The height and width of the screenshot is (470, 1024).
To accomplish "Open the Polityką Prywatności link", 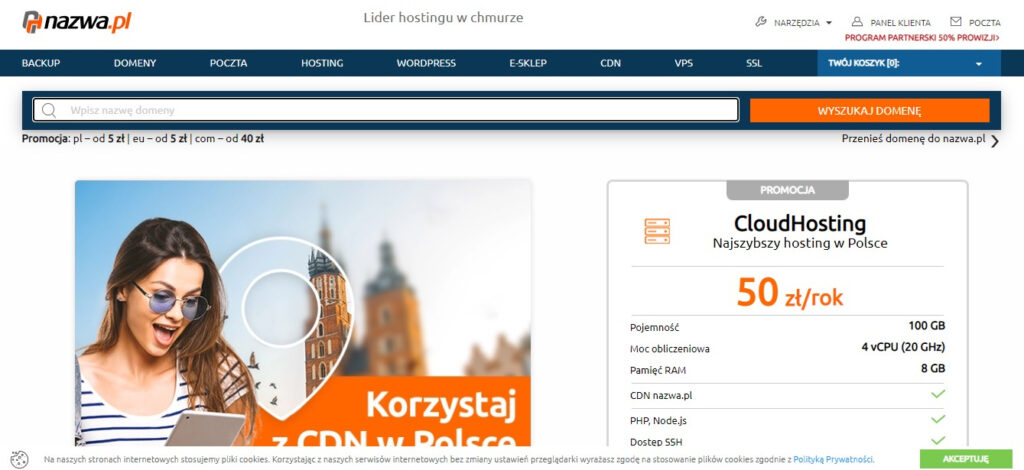I will coord(833,459).
